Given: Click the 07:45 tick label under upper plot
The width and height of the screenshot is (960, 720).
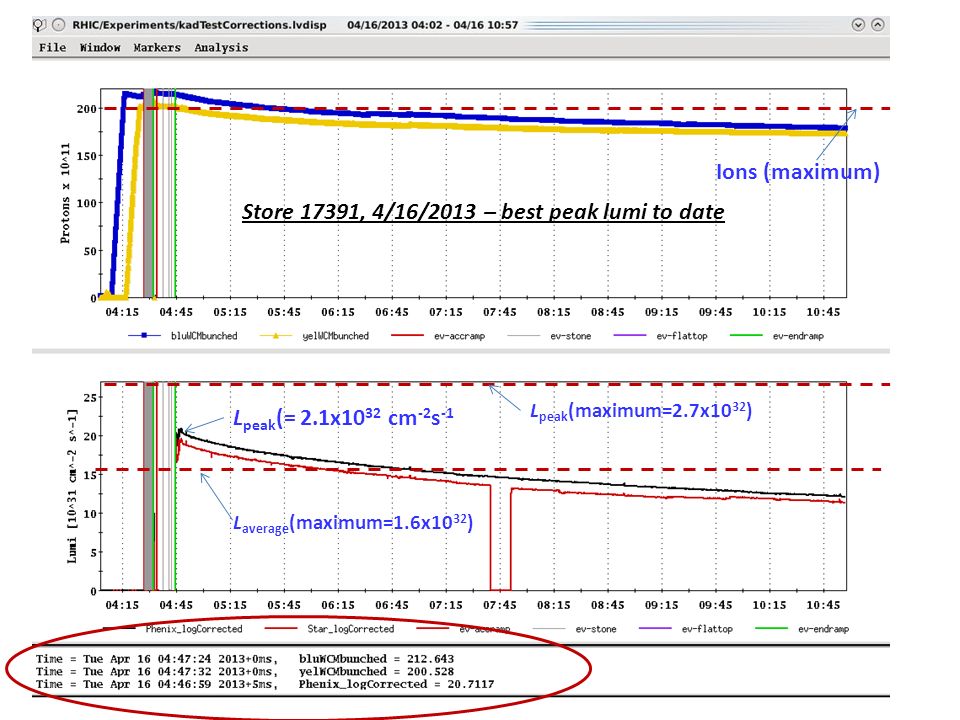Looking at the screenshot, I should 500,312.
